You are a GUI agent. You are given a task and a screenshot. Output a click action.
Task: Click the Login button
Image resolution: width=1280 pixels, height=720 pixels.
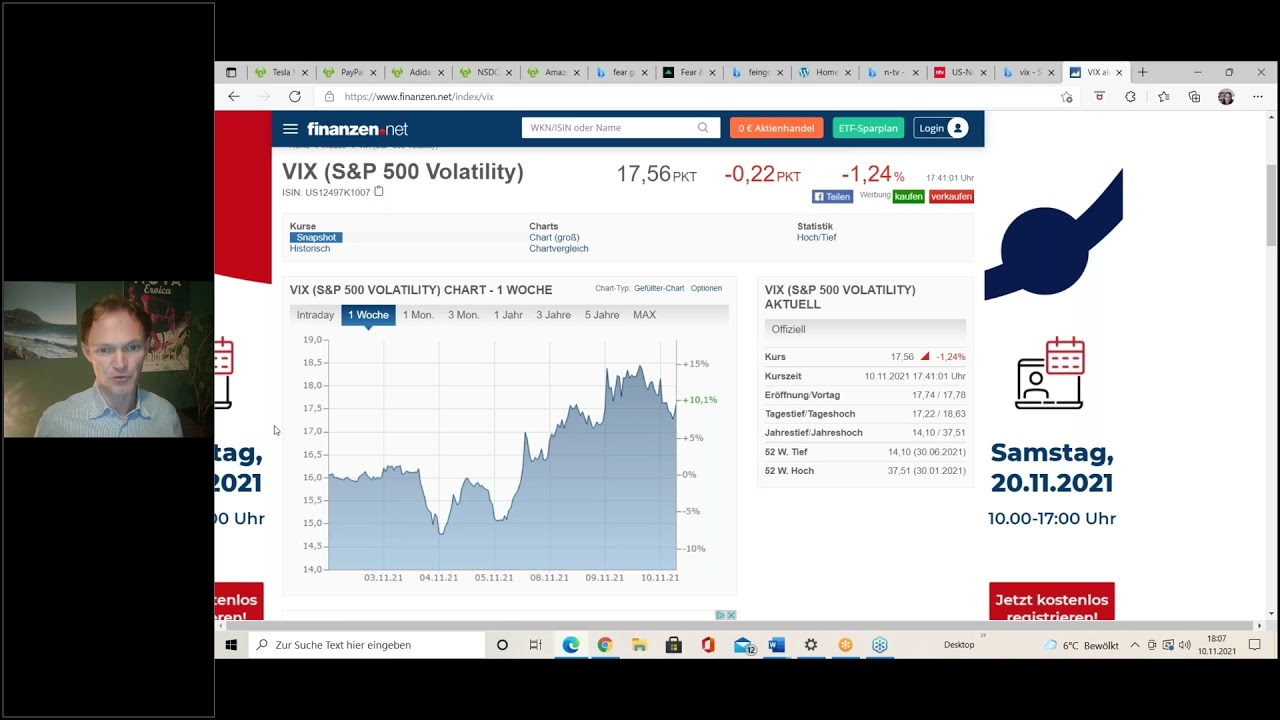[x=941, y=128]
